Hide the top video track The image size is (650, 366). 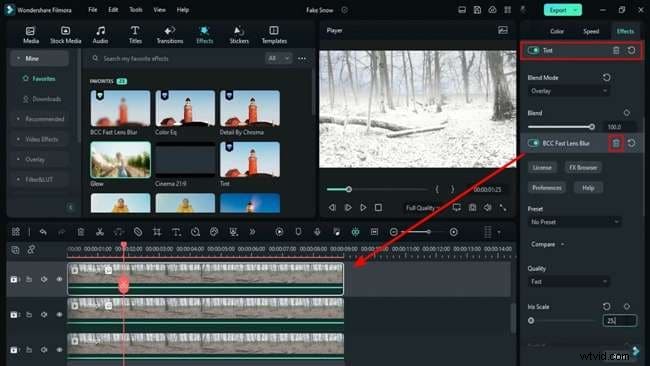coord(59,279)
